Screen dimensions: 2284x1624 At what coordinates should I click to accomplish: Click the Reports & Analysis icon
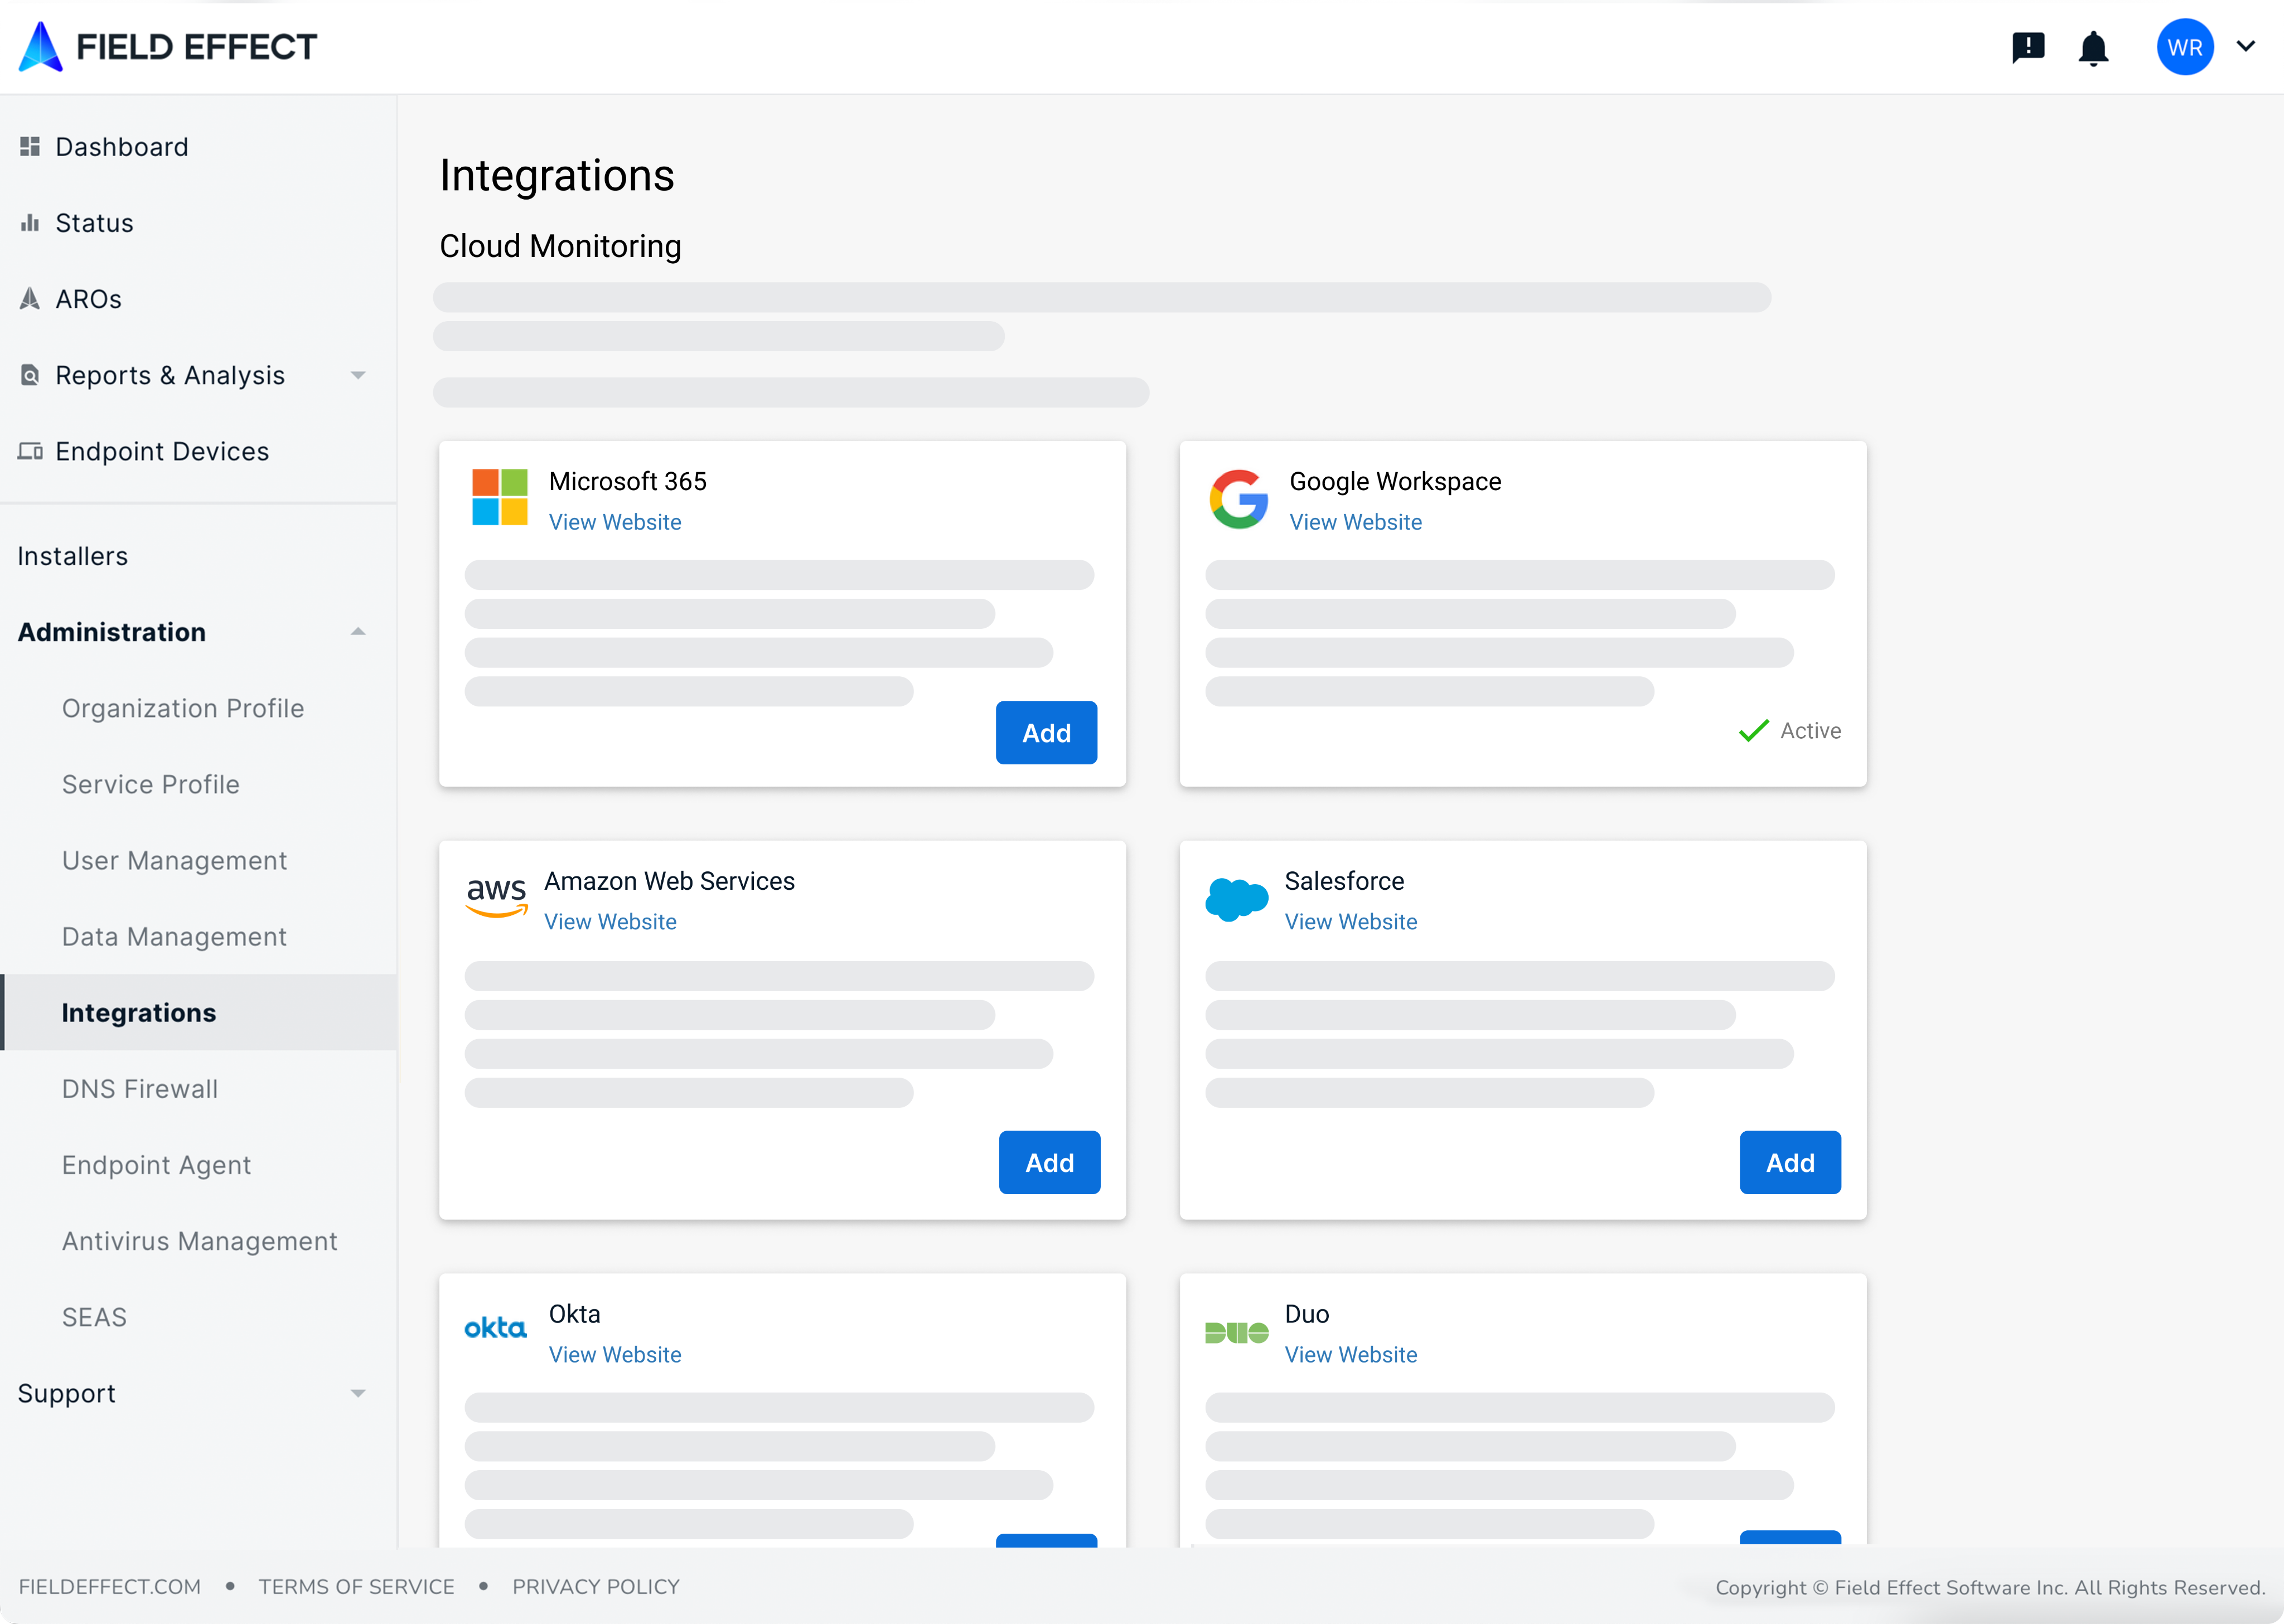click(30, 375)
